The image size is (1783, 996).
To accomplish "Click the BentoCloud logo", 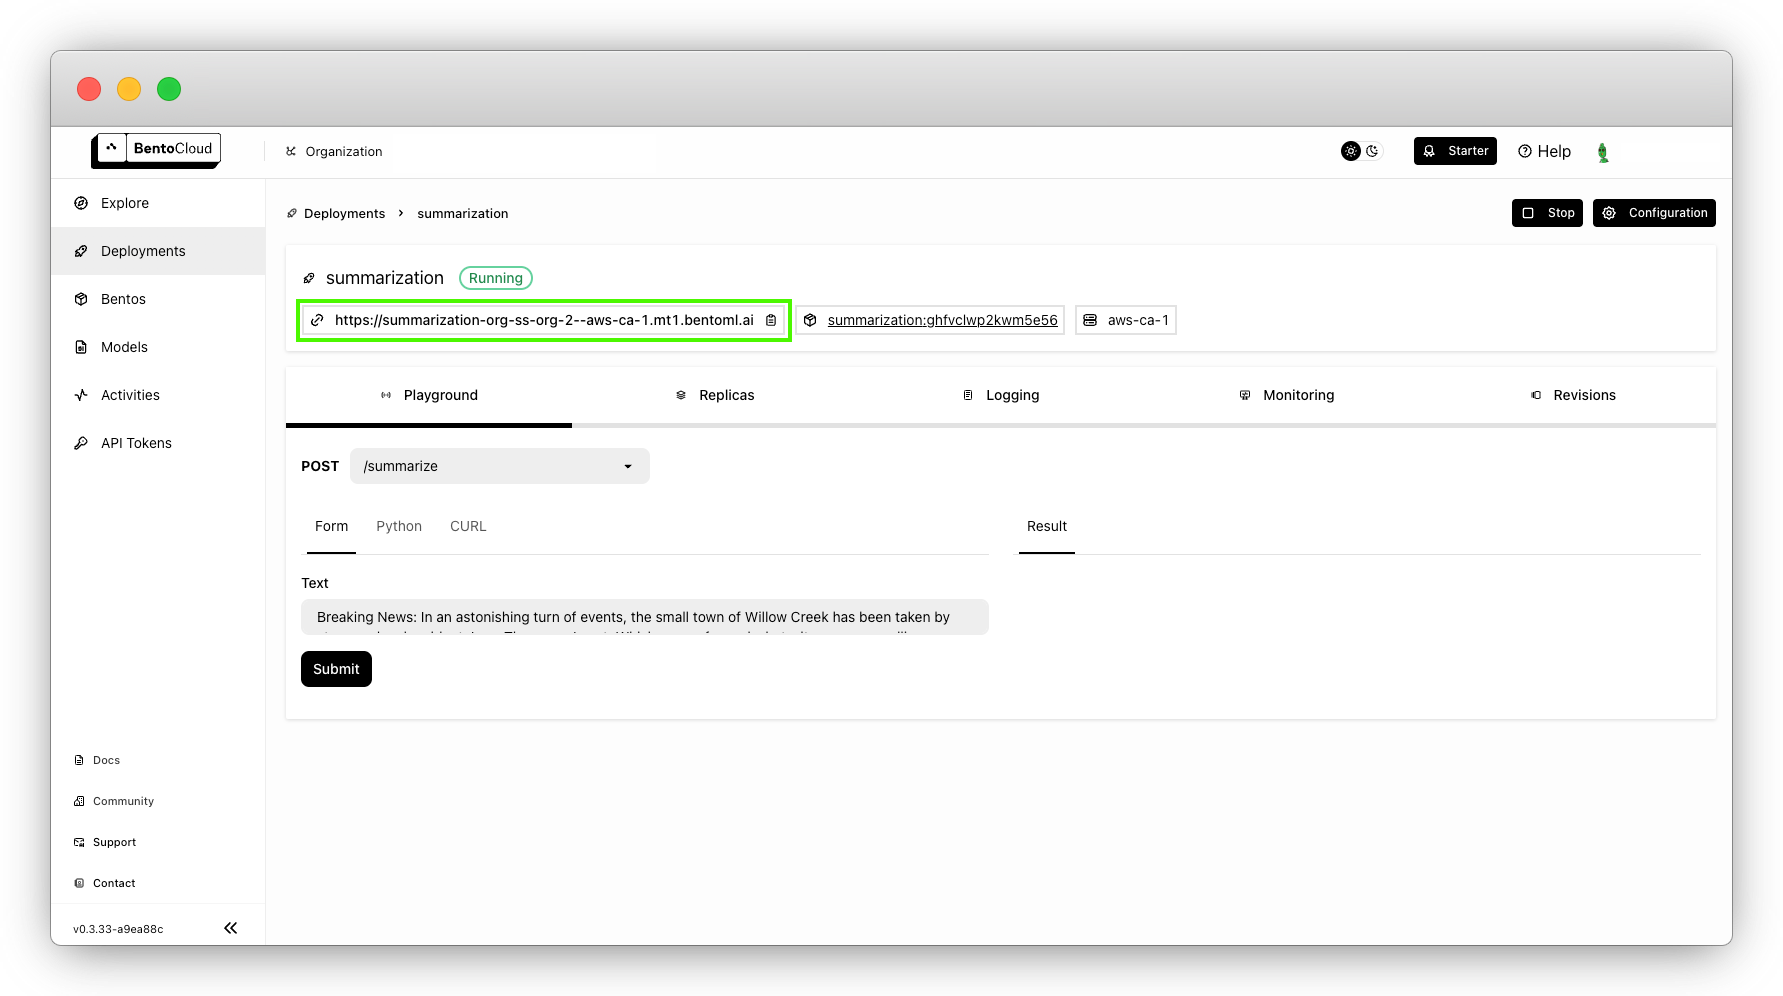I will [156, 149].
